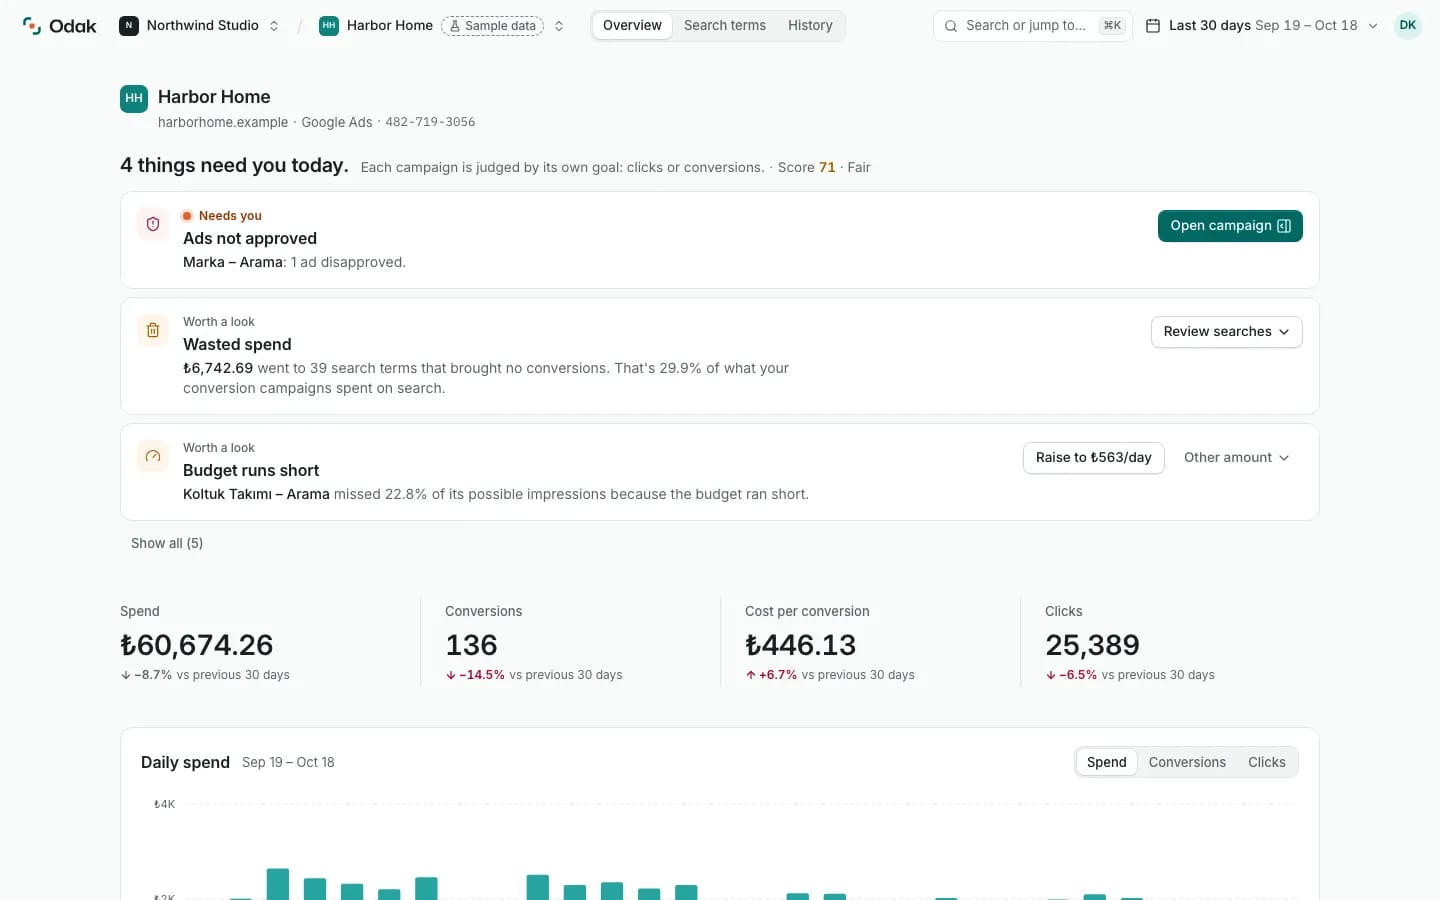
Task: Click the search magnifier icon
Action: [x=951, y=26]
